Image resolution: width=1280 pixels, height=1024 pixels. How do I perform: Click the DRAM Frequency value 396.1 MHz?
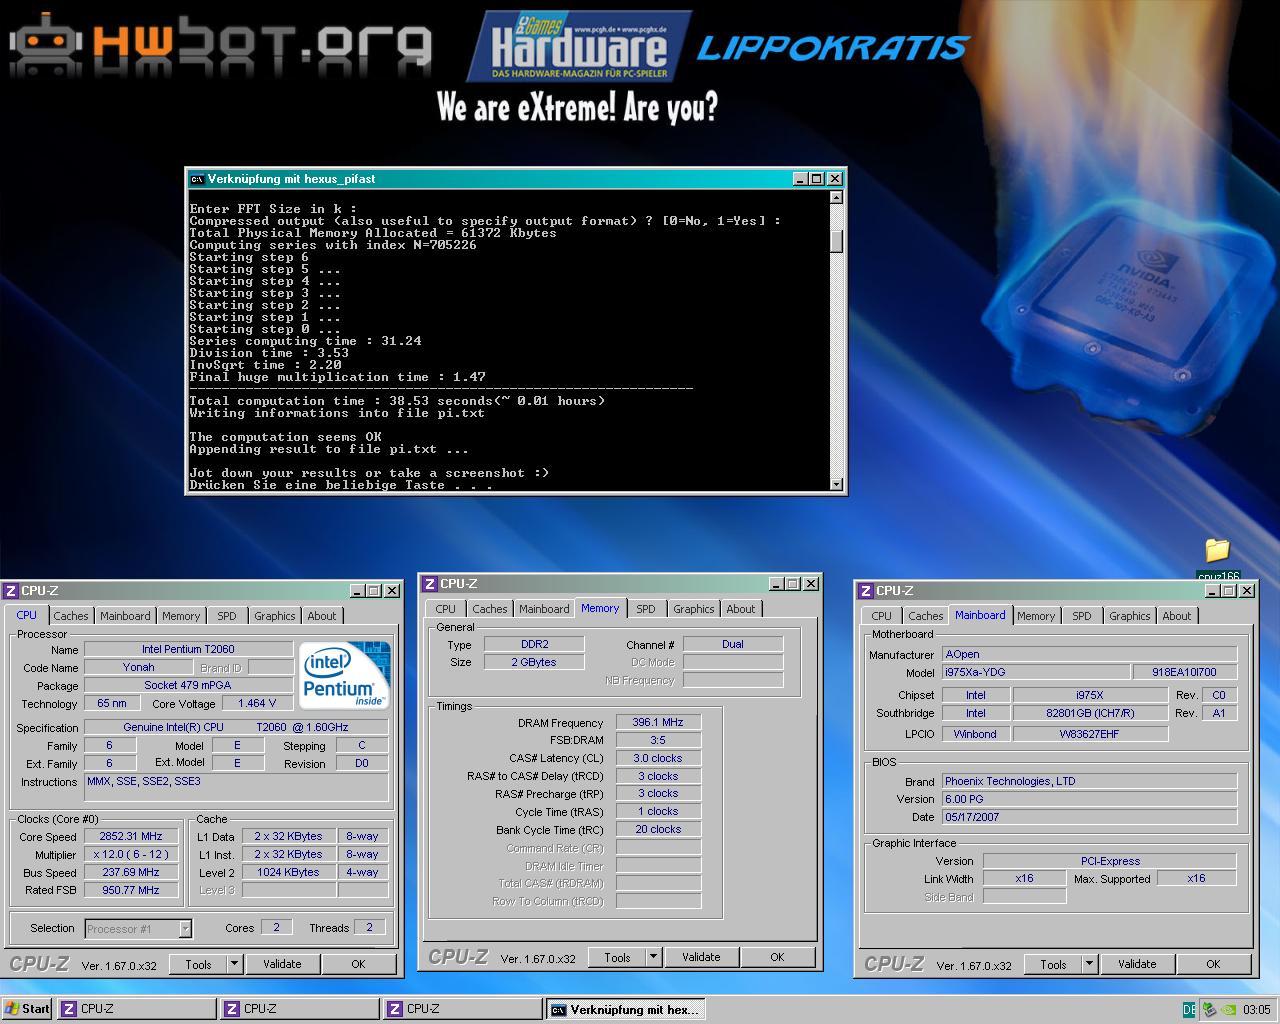coord(658,722)
